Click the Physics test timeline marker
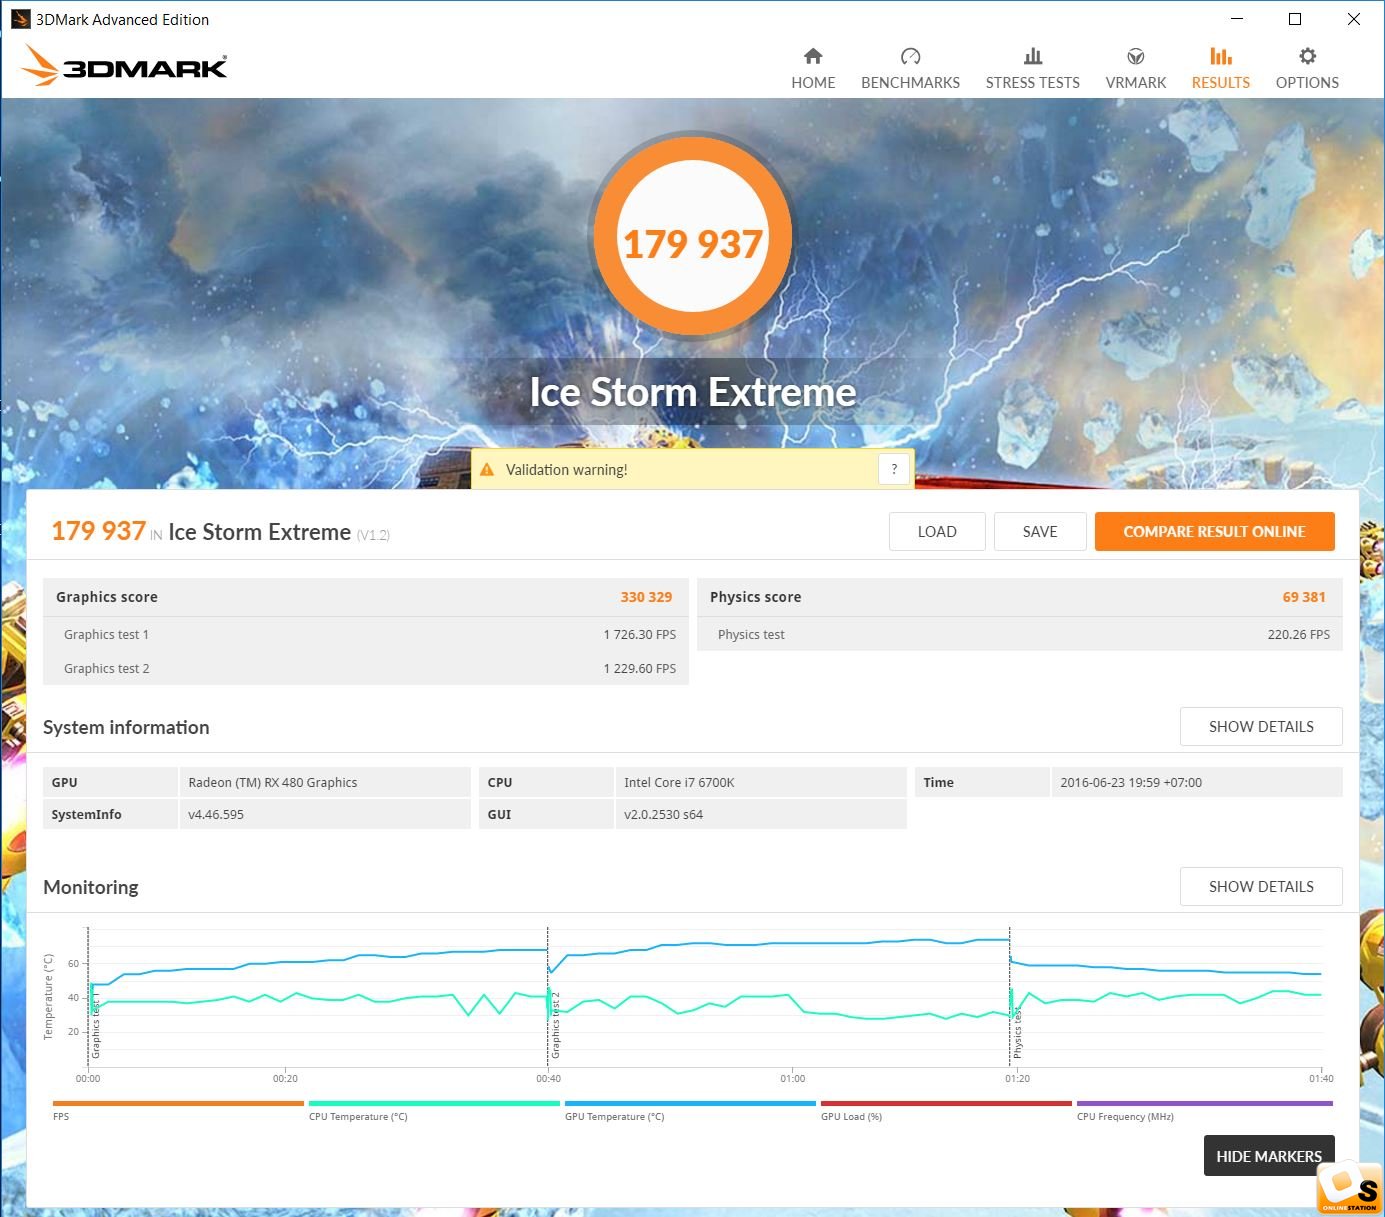This screenshot has height=1217, width=1385. pos(1017,1032)
